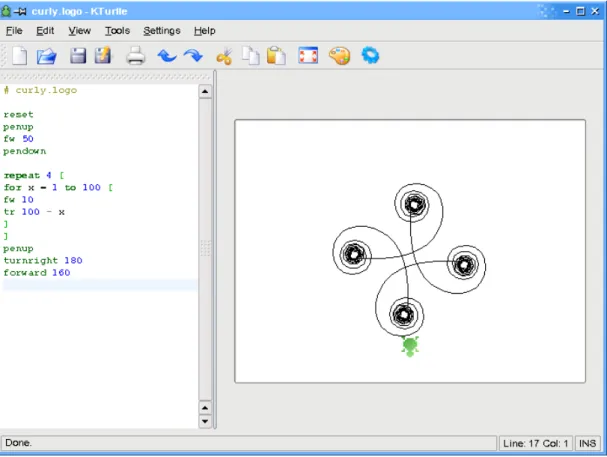Viewport: 607px width, 457px height.
Task: Click the editor scrollbar up arrow at top
Action: click(x=205, y=92)
